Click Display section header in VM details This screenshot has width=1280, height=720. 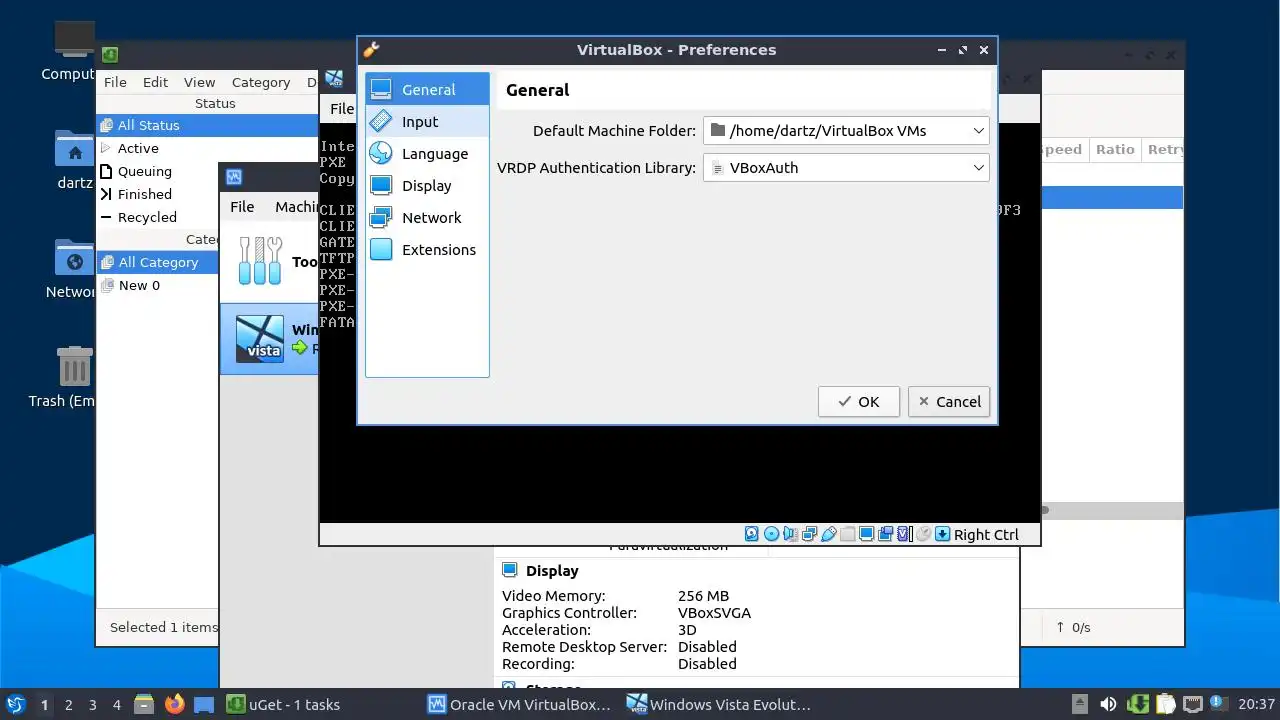point(552,571)
